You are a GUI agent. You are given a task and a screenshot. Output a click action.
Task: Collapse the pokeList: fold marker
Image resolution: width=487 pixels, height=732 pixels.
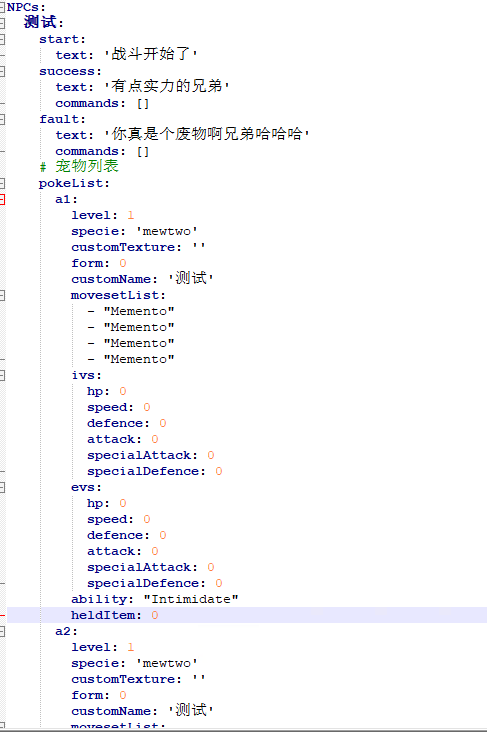pos(2,183)
